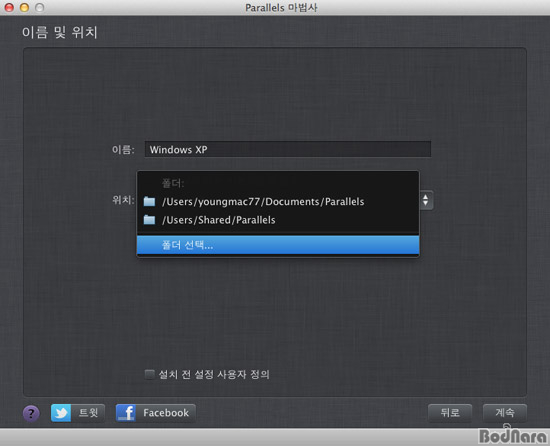
Task: Click the 위치 dropdown stepper arrows
Action: [426, 200]
